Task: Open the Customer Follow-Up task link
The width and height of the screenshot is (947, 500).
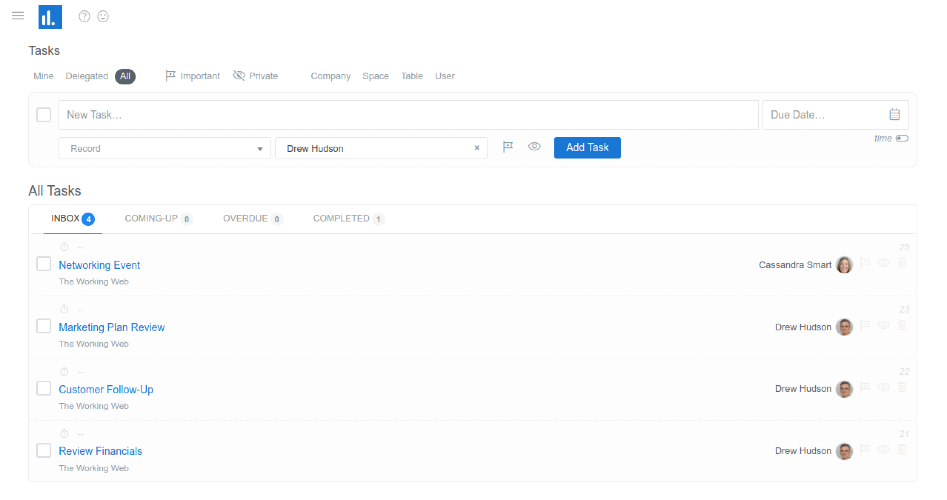Action: pyautogui.click(x=106, y=389)
